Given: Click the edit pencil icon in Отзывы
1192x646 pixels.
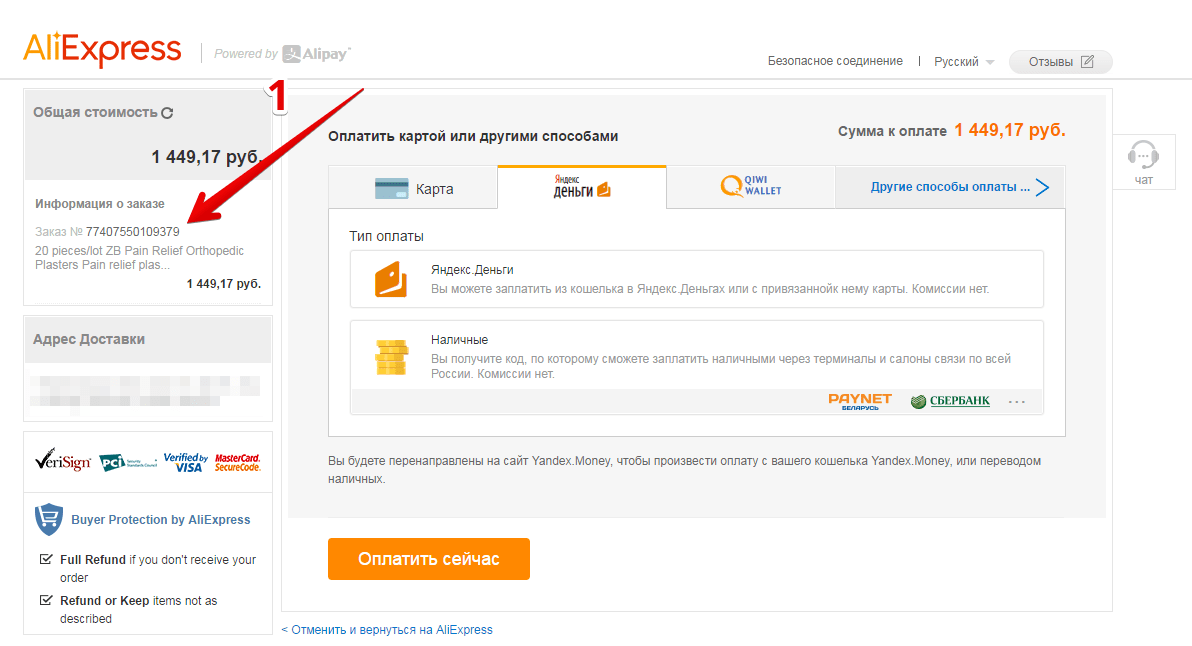Looking at the screenshot, I should click(x=1087, y=62).
